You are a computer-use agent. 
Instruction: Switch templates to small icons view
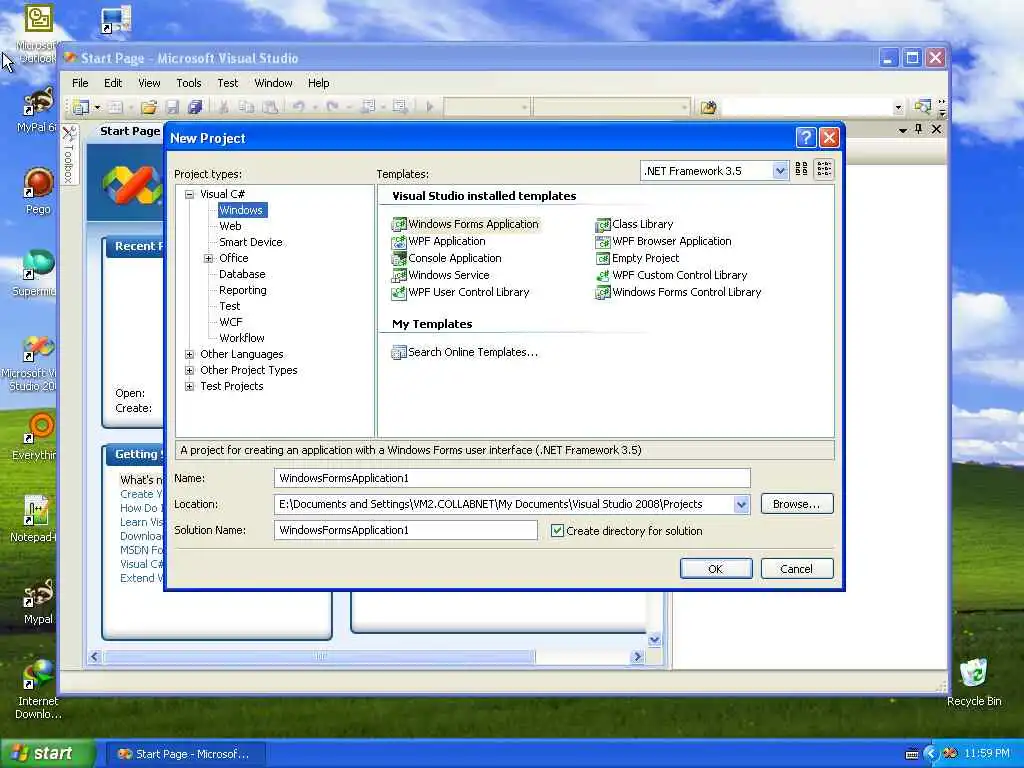click(x=824, y=170)
